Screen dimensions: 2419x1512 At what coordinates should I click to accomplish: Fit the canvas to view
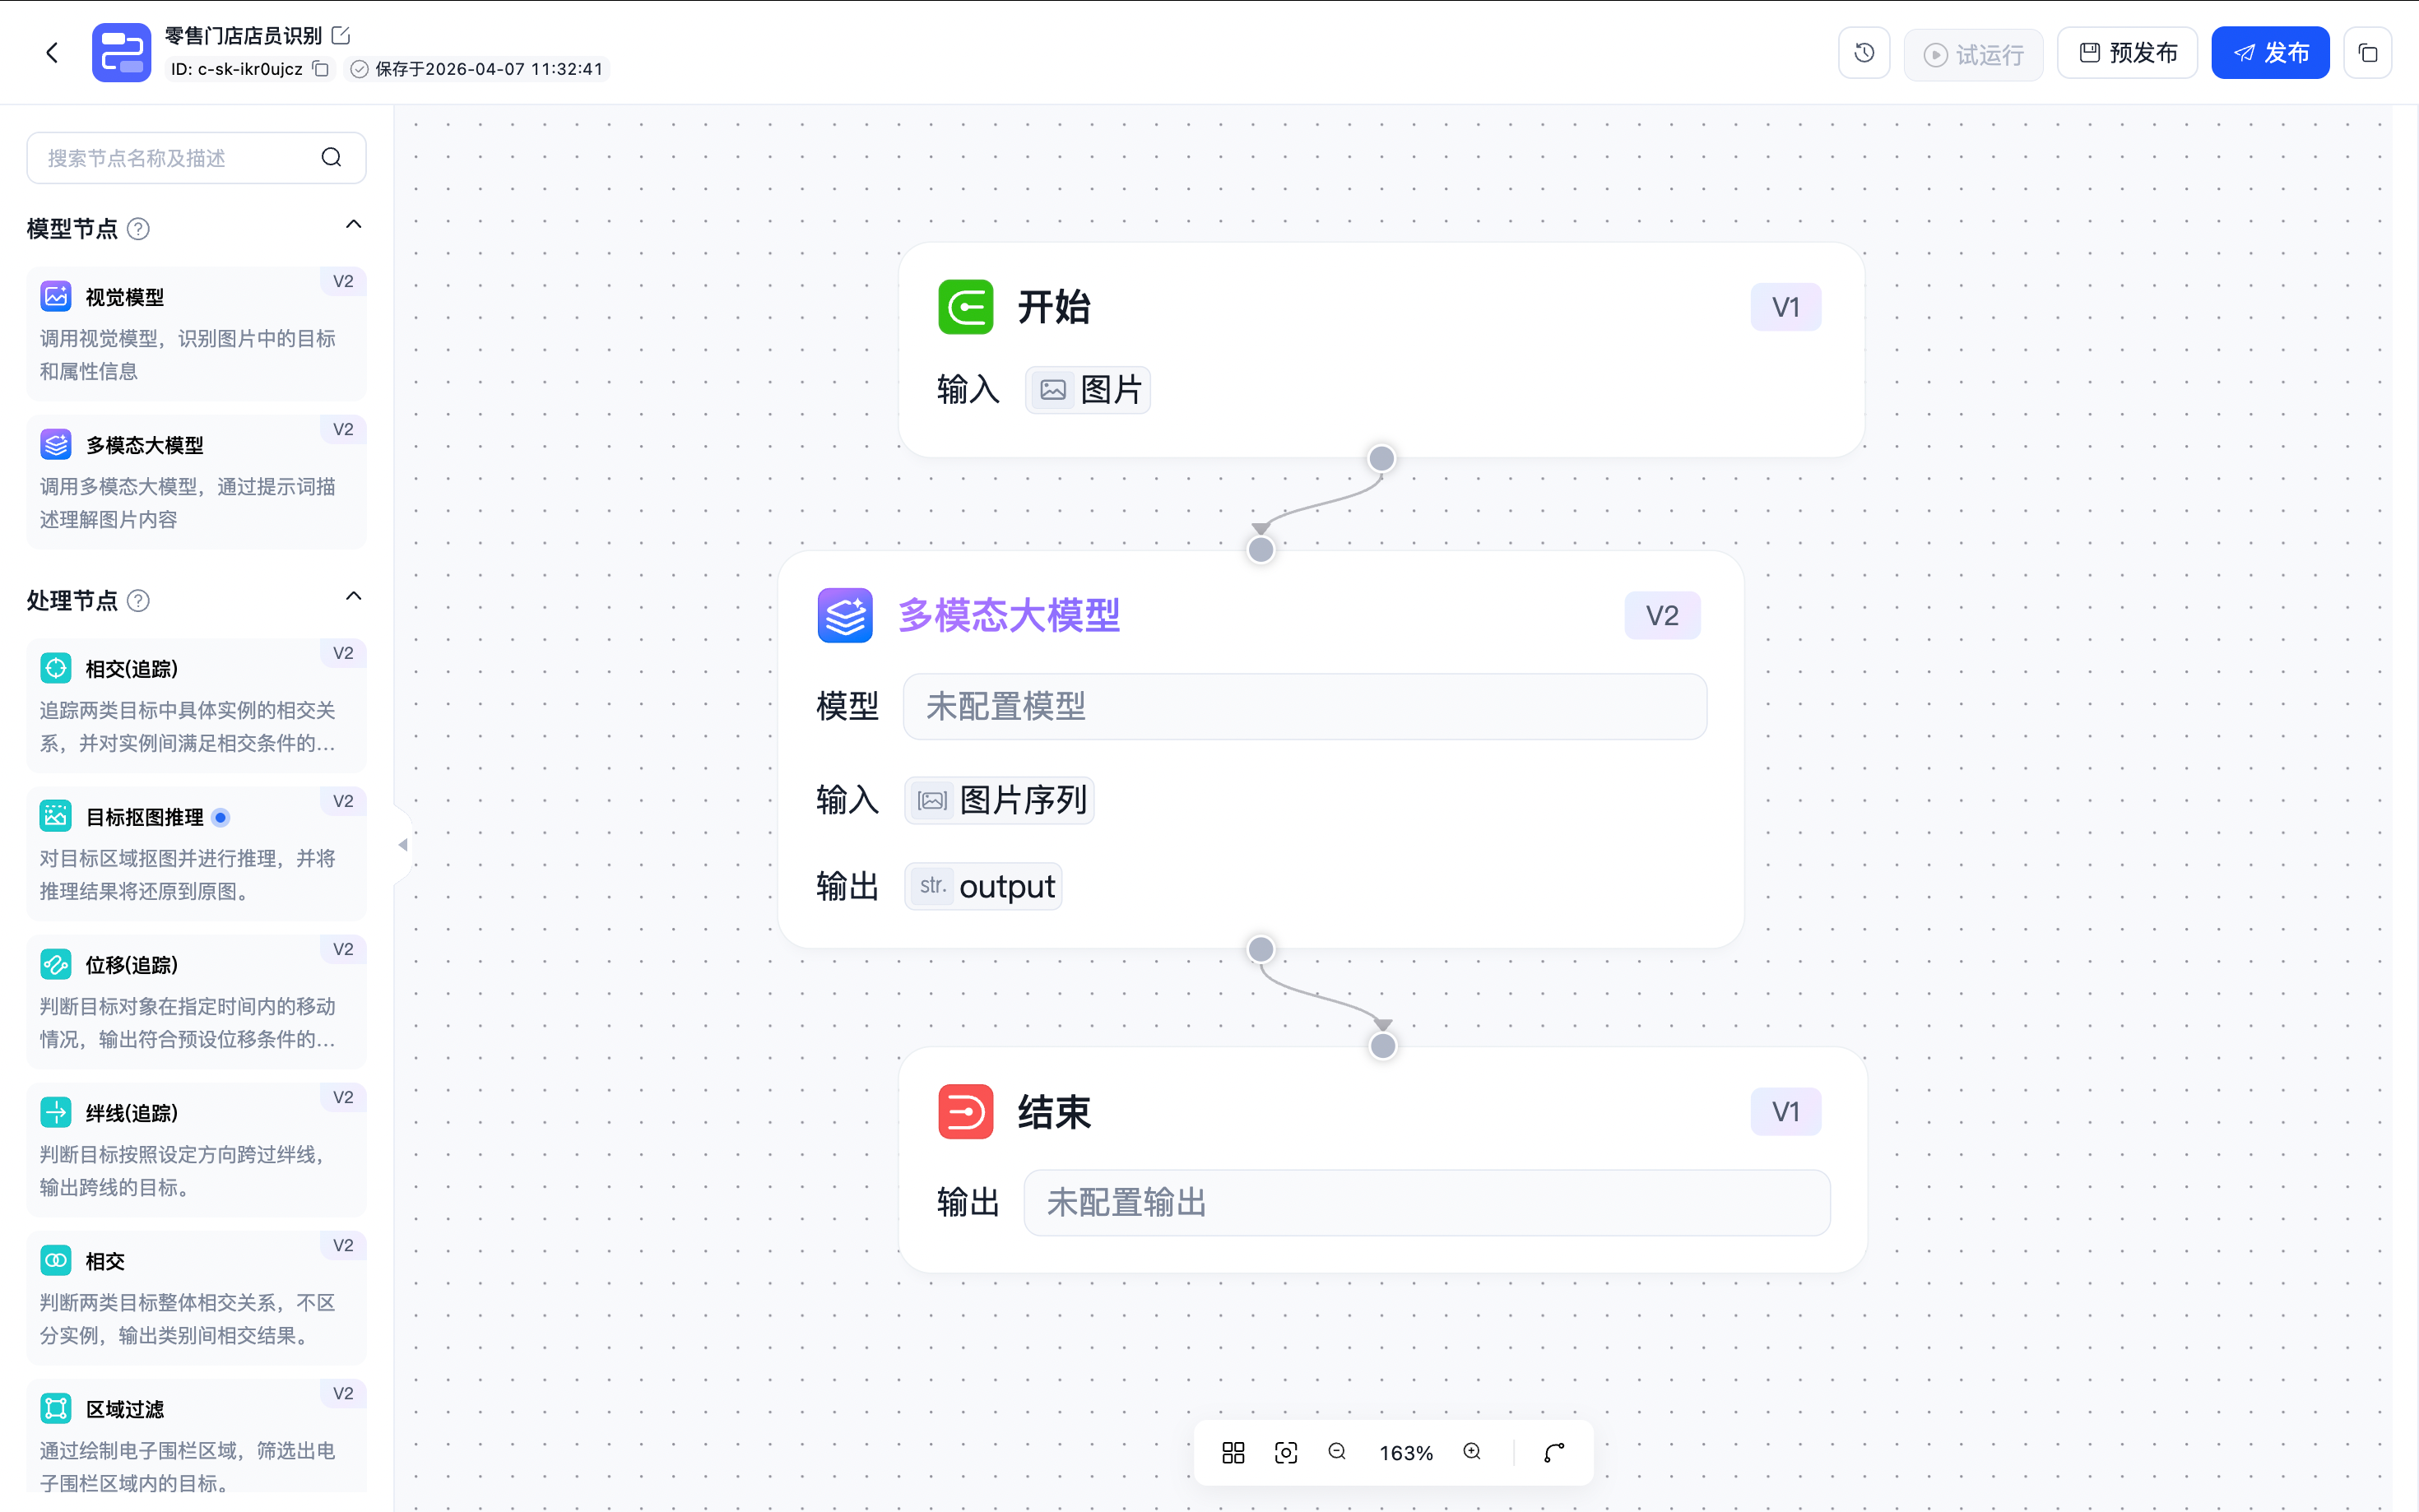[x=1286, y=1453]
